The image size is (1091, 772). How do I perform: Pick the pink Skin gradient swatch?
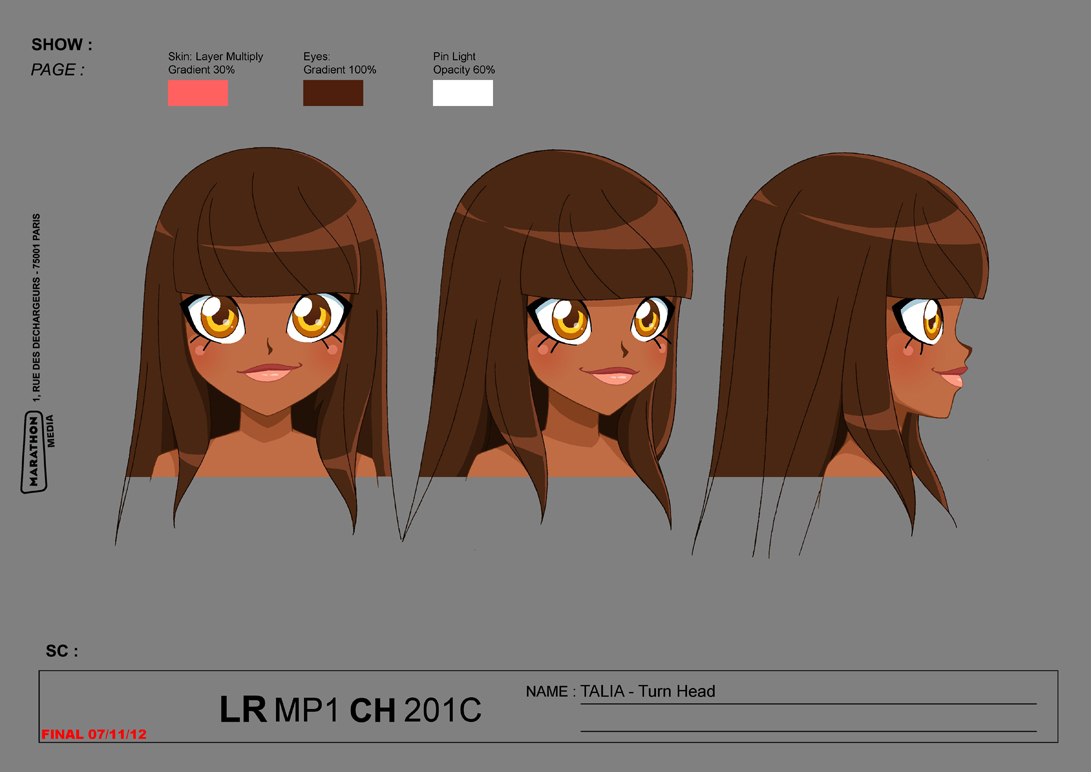tap(198, 93)
